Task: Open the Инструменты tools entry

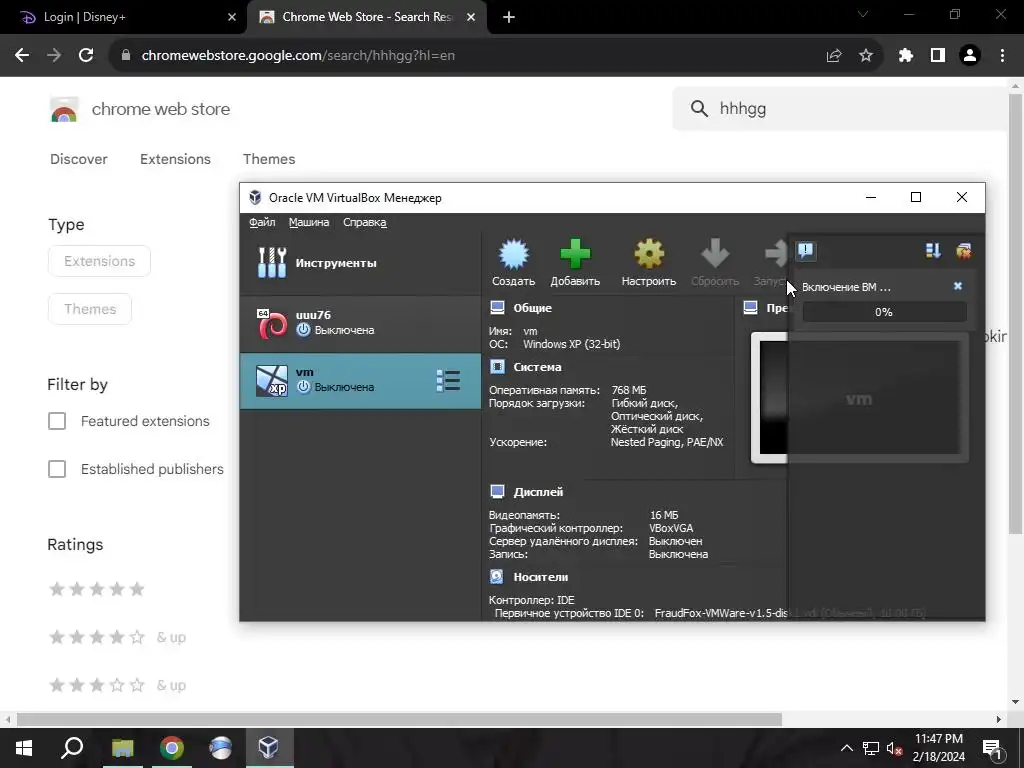Action: click(x=360, y=263)
